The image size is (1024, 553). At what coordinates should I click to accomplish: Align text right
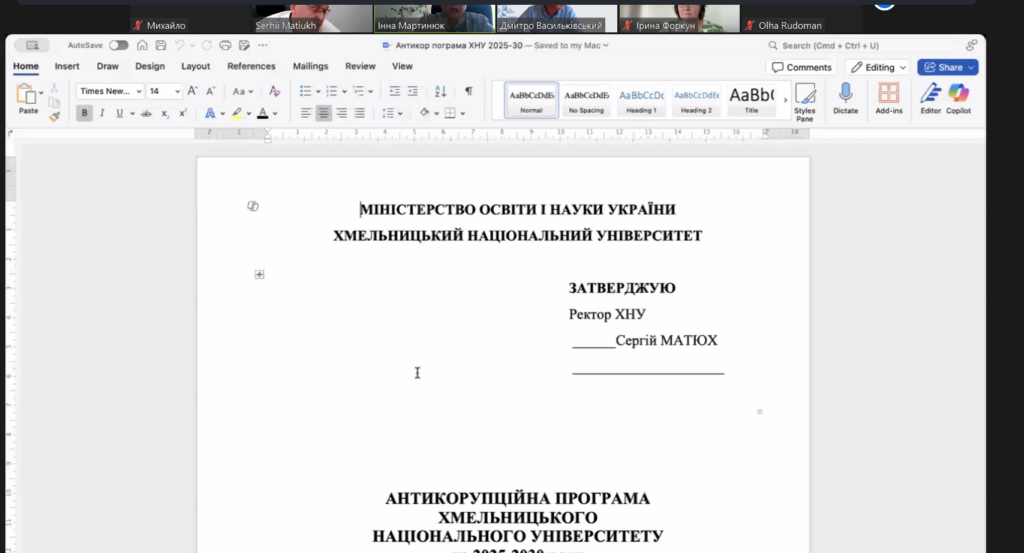point(342,113)
